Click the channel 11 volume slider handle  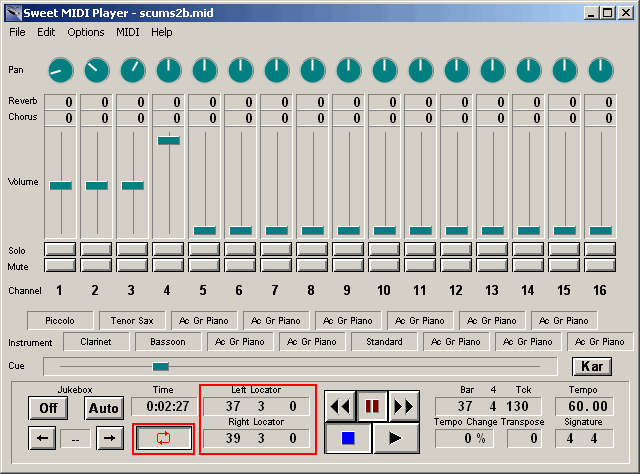(420, 231)
